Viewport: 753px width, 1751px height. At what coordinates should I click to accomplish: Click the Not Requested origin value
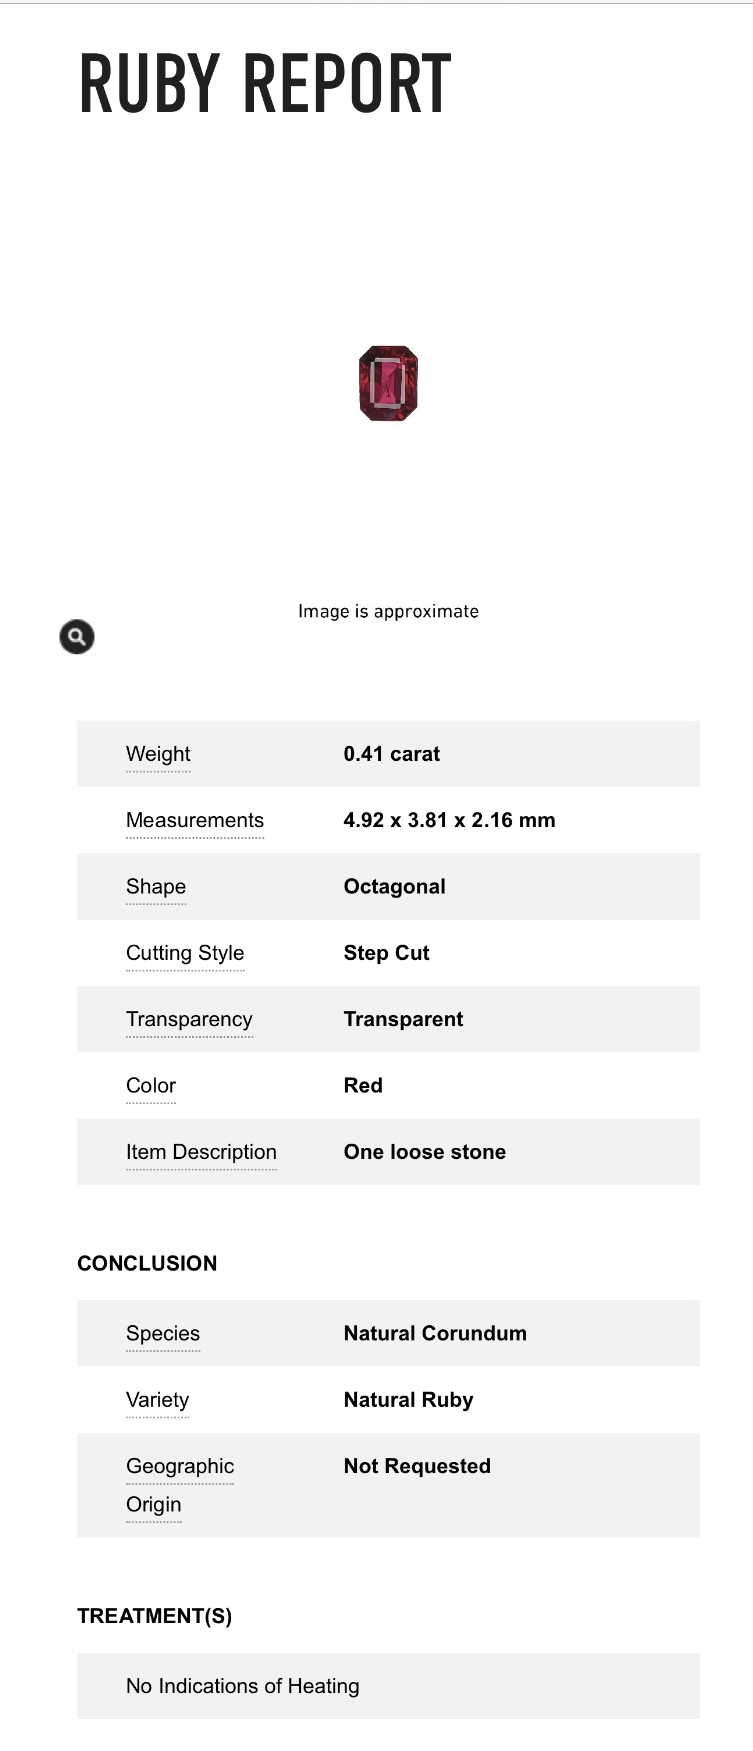417,1466
